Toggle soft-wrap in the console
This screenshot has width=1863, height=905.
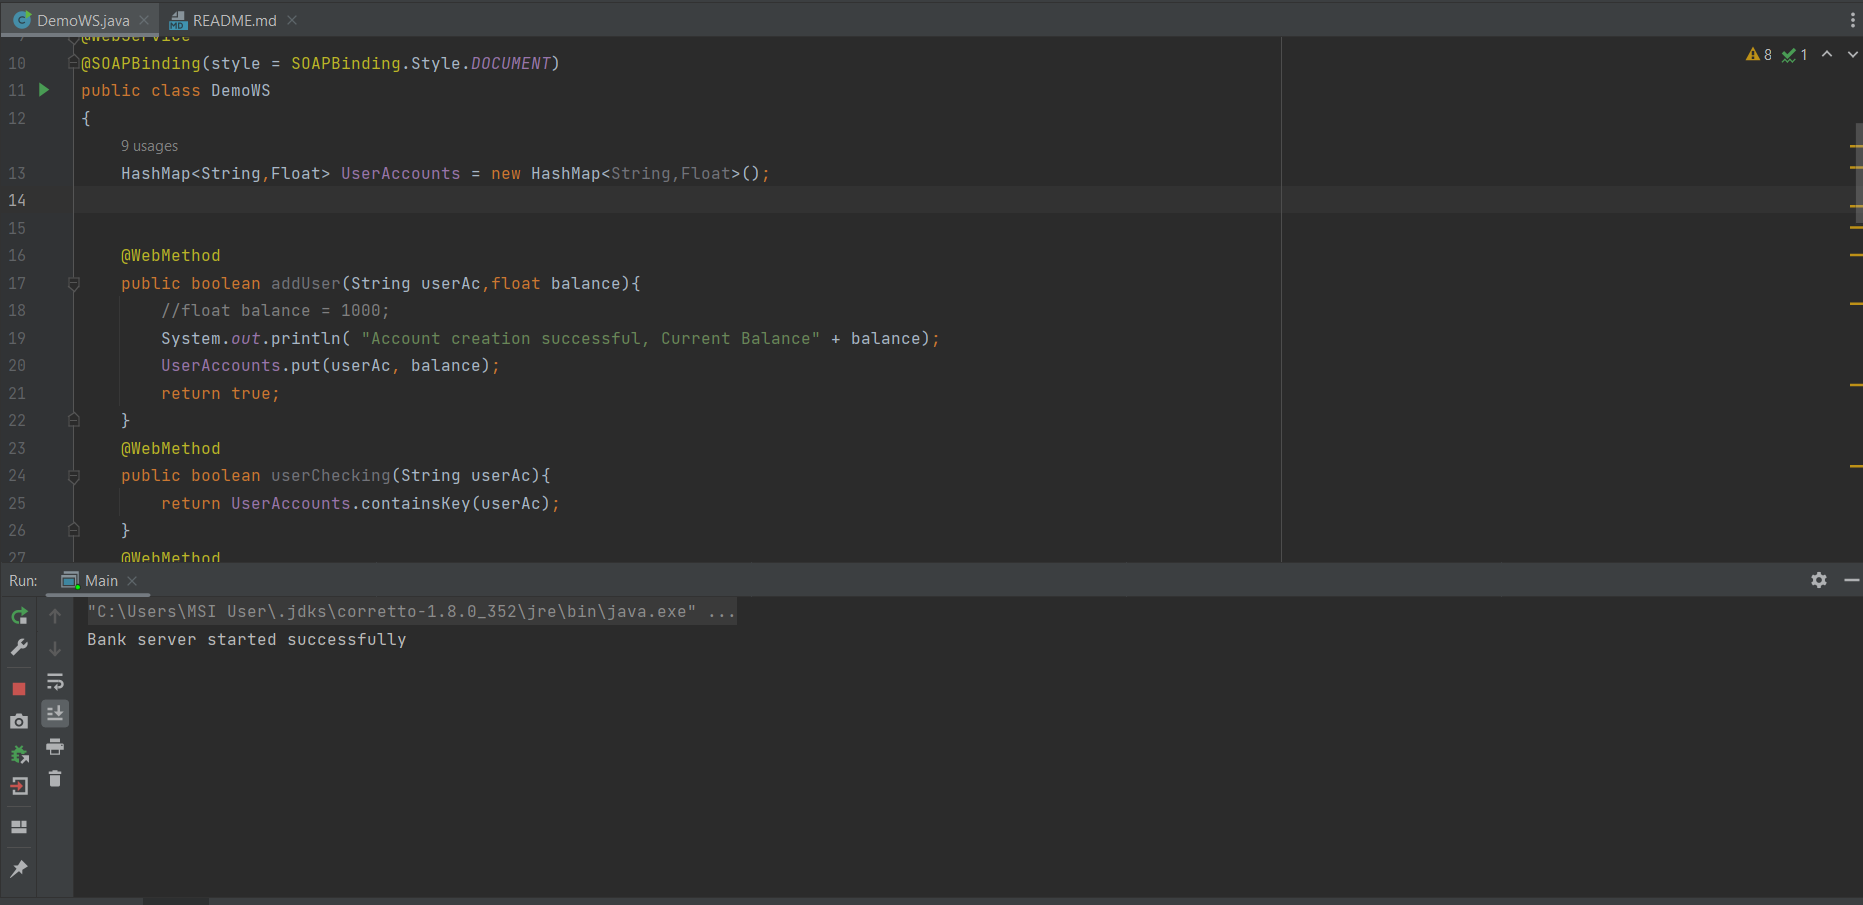pos(55,682)
